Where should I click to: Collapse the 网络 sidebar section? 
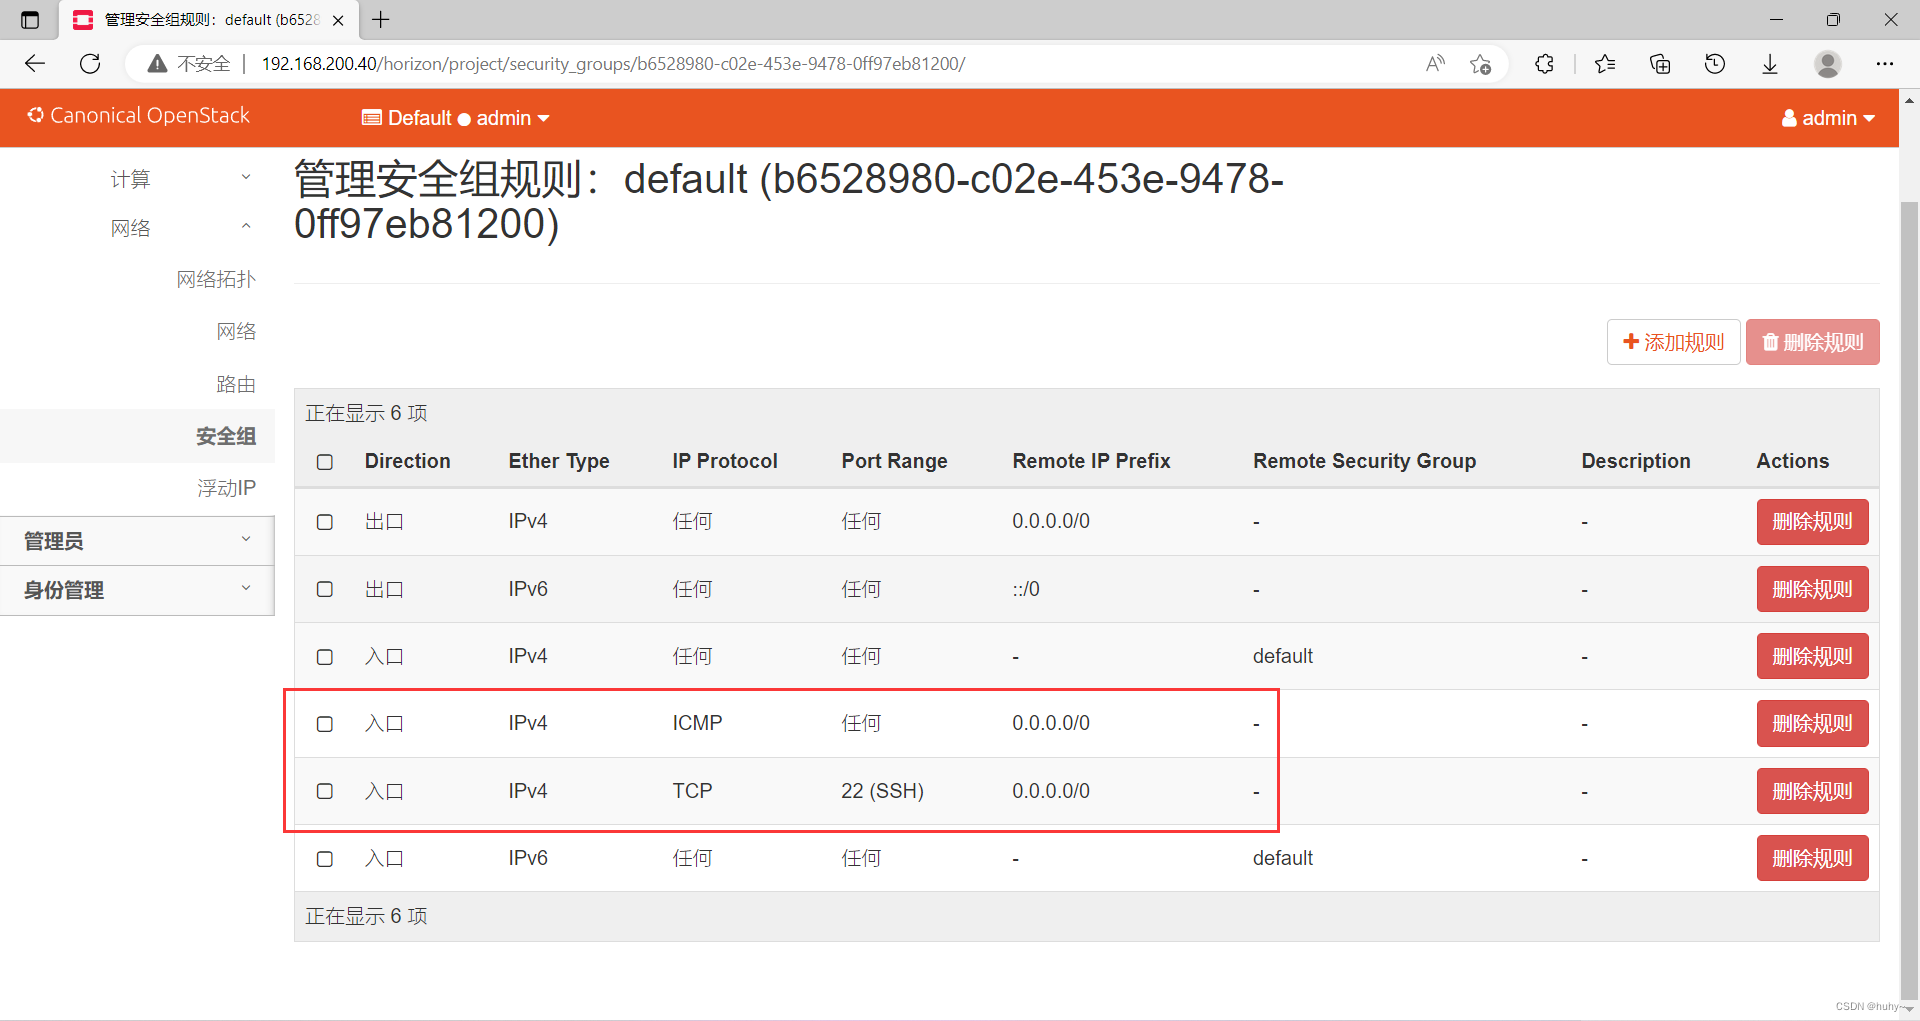point(137,227)
